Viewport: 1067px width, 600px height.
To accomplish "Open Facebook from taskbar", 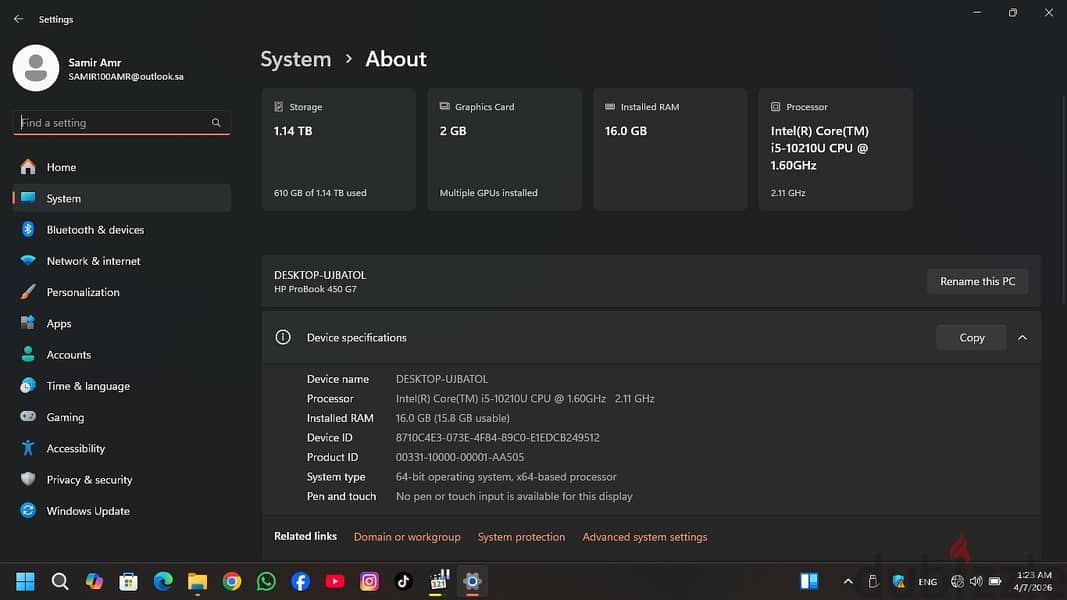I will (x=300, y=581).
